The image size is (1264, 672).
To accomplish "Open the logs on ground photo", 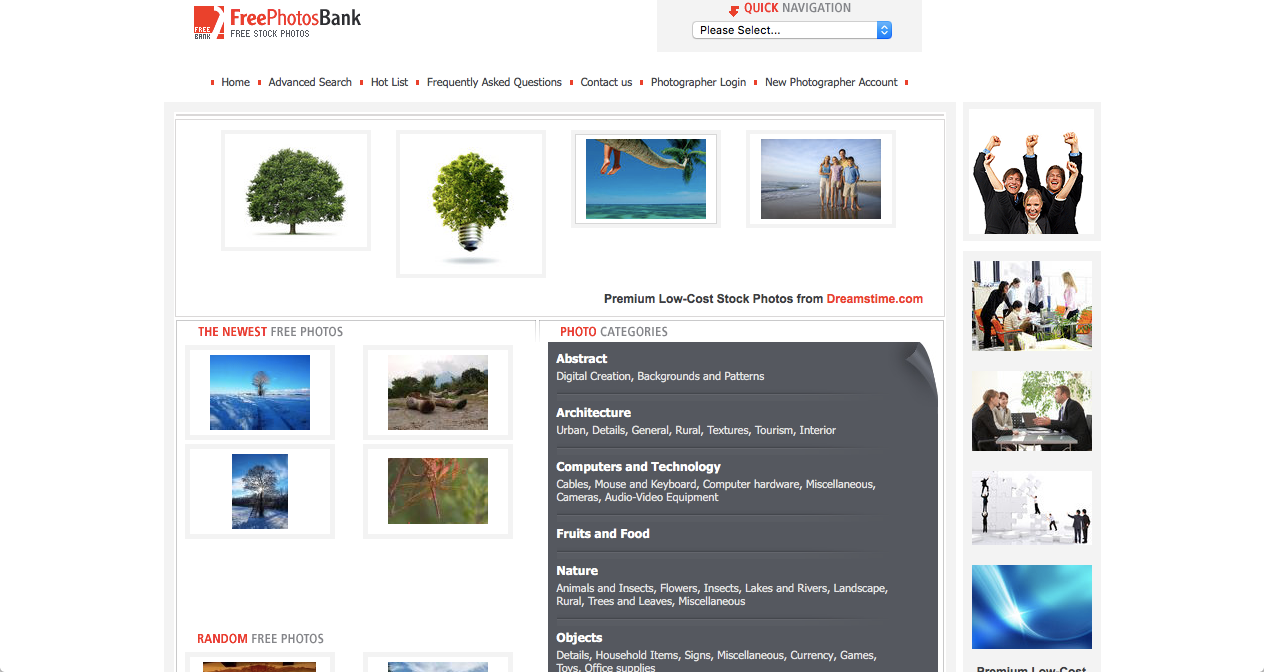I will 438,392.
